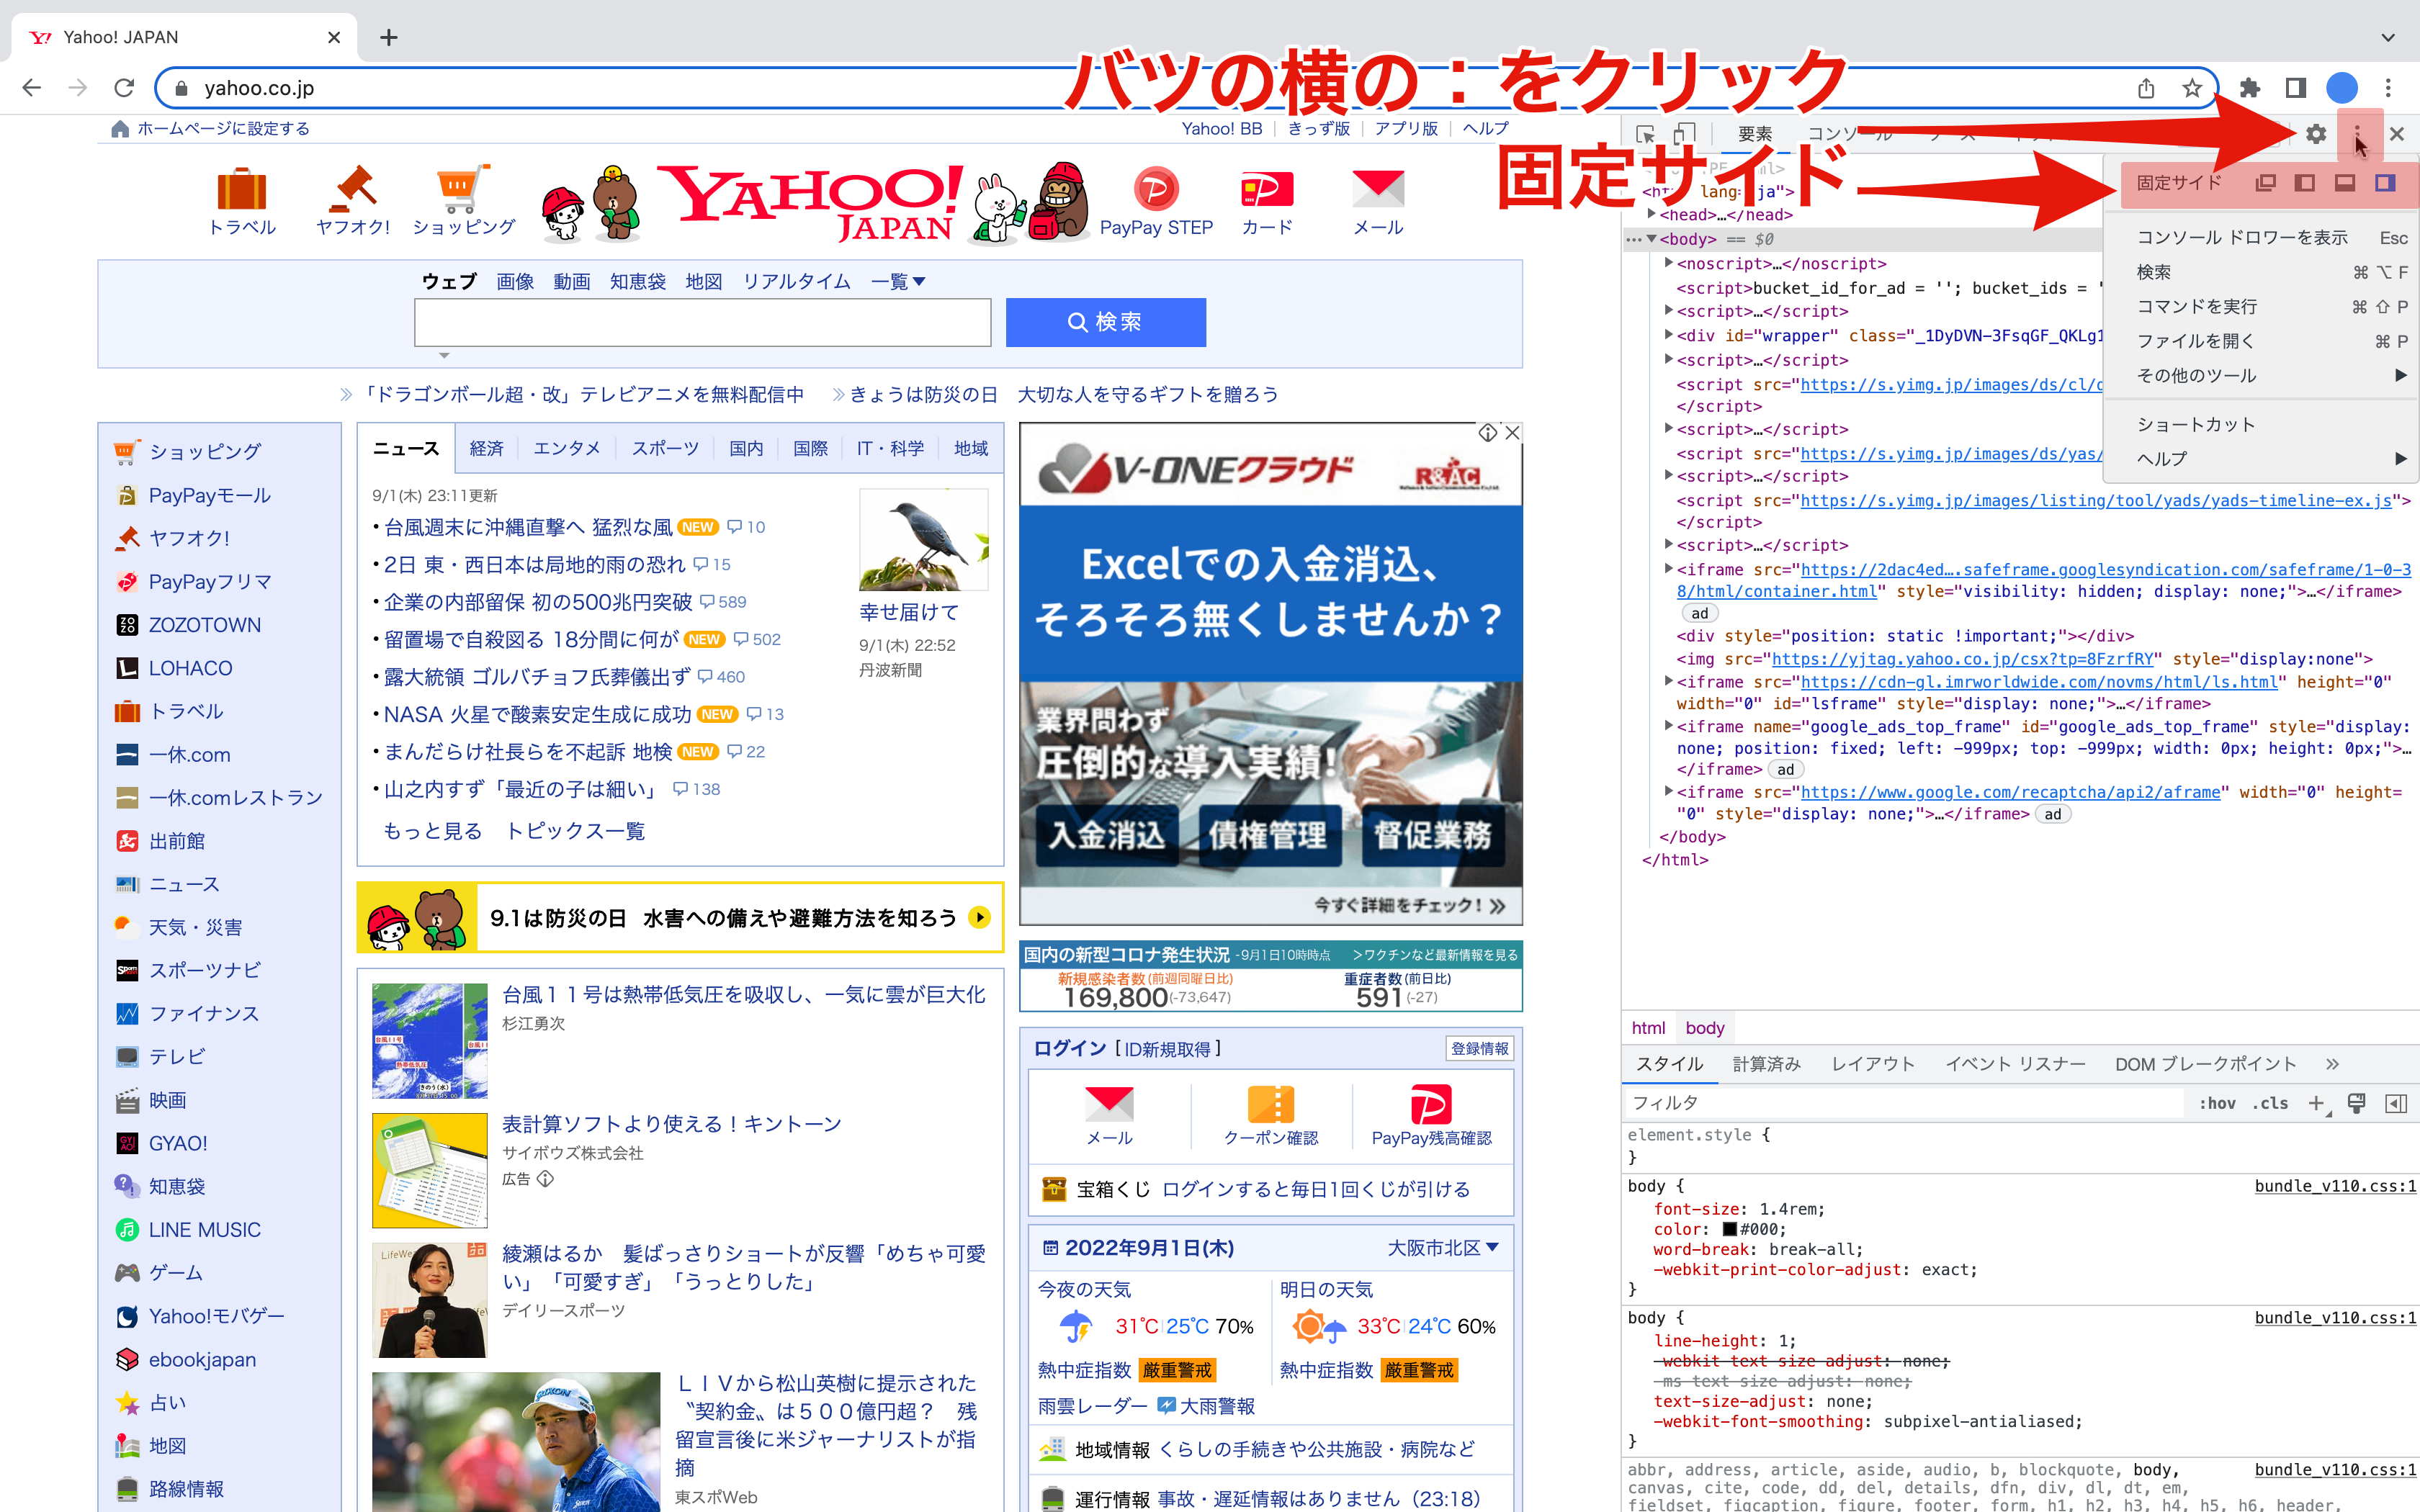The width and height of the screenshot is (2420, 1512).
Task: Dock DevTools to the bottom
Action: 2345,183
